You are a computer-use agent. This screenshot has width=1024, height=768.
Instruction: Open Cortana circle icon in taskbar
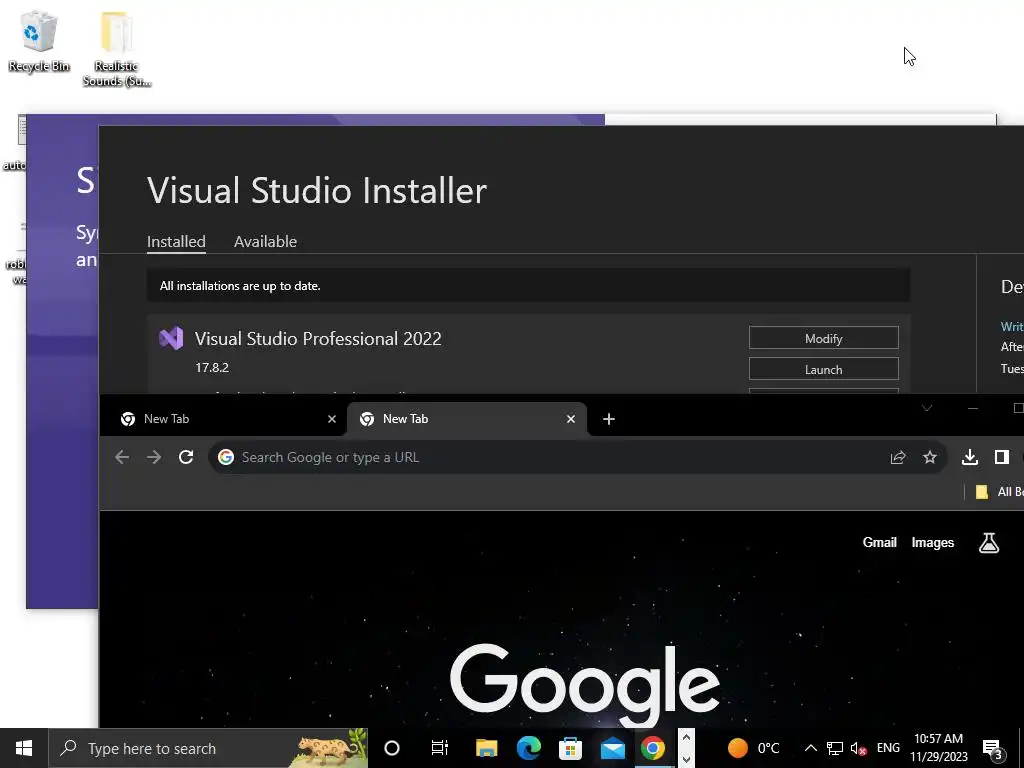tap(392, 748)
